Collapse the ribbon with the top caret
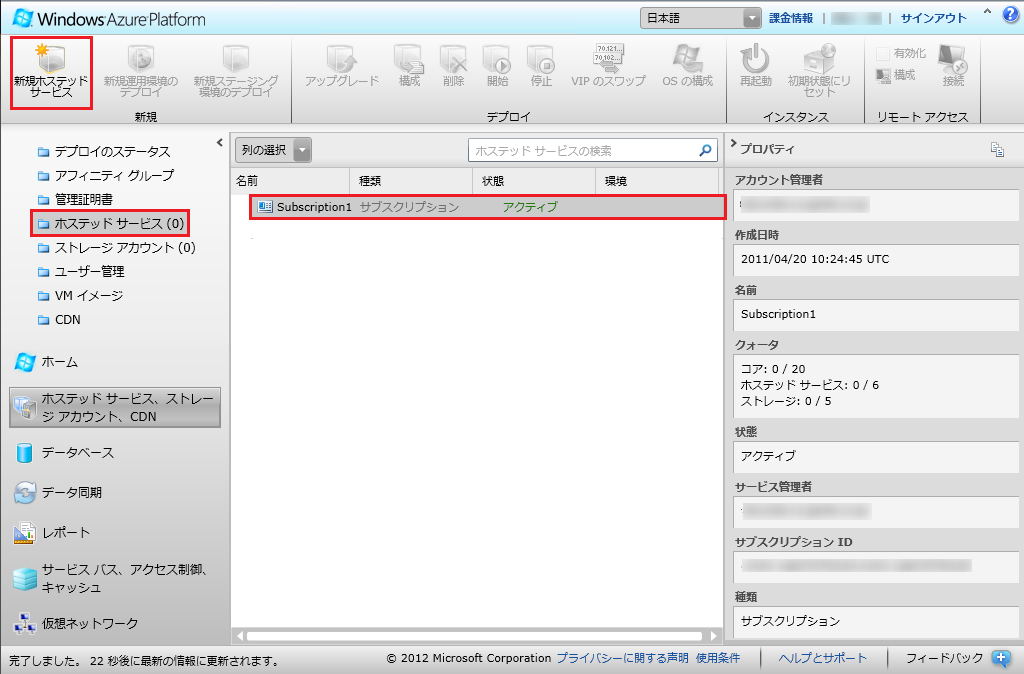1024x674 pixels. (x=987, y=12)
